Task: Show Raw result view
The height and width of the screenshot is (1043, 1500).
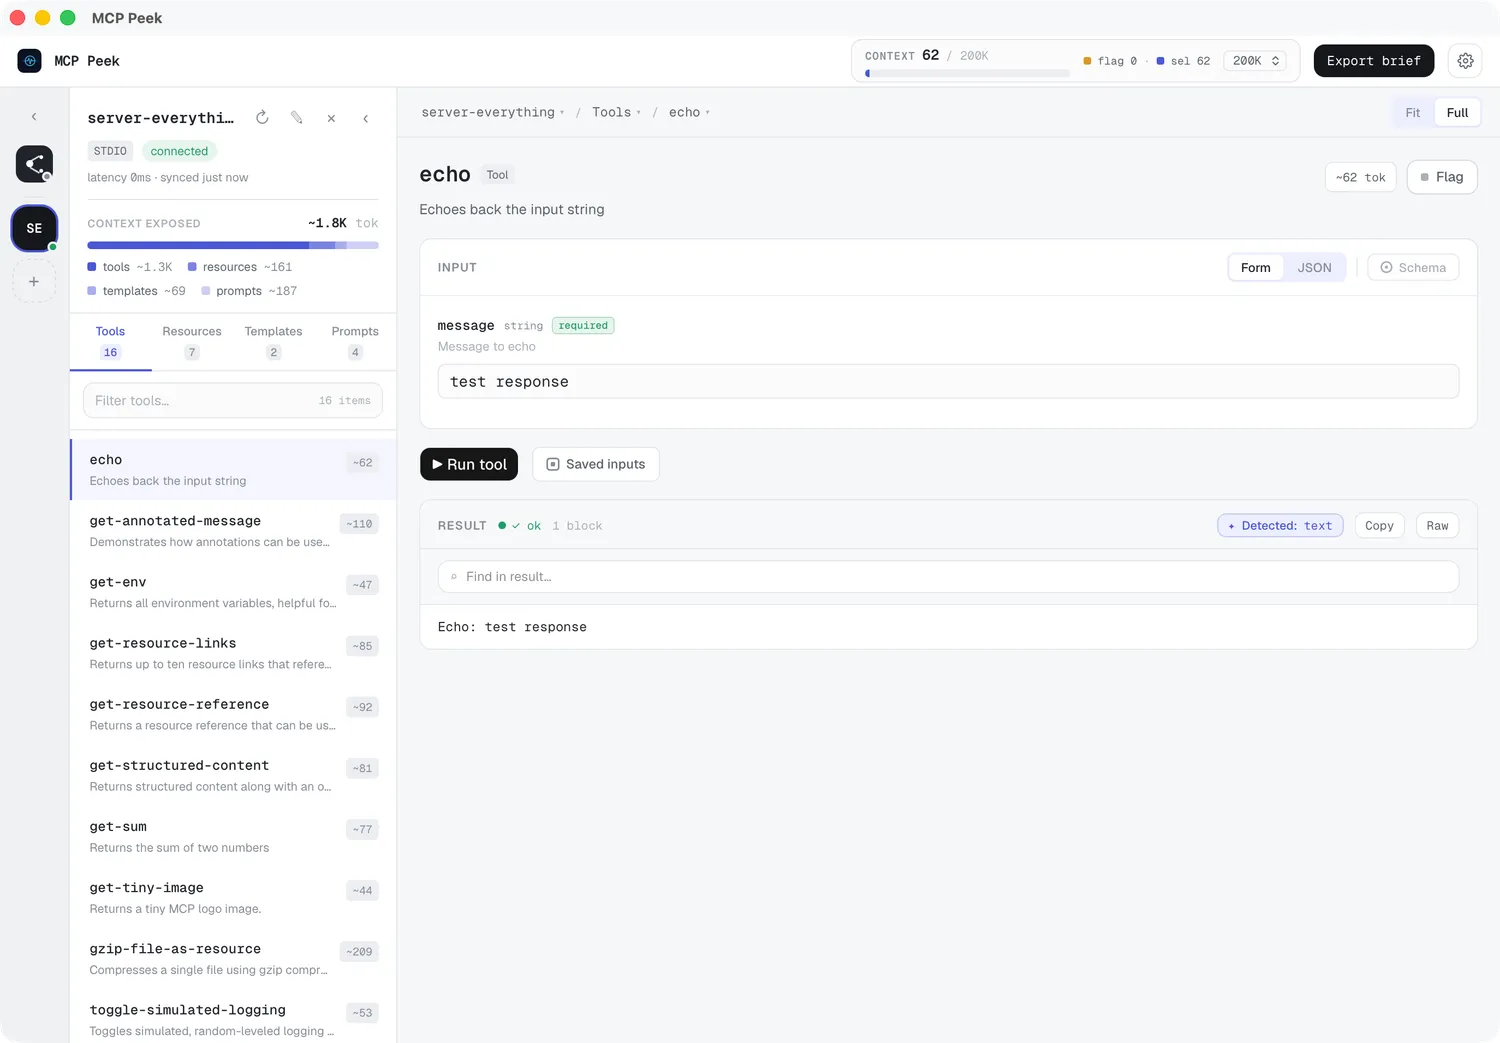Action: tap(1437, 526)
